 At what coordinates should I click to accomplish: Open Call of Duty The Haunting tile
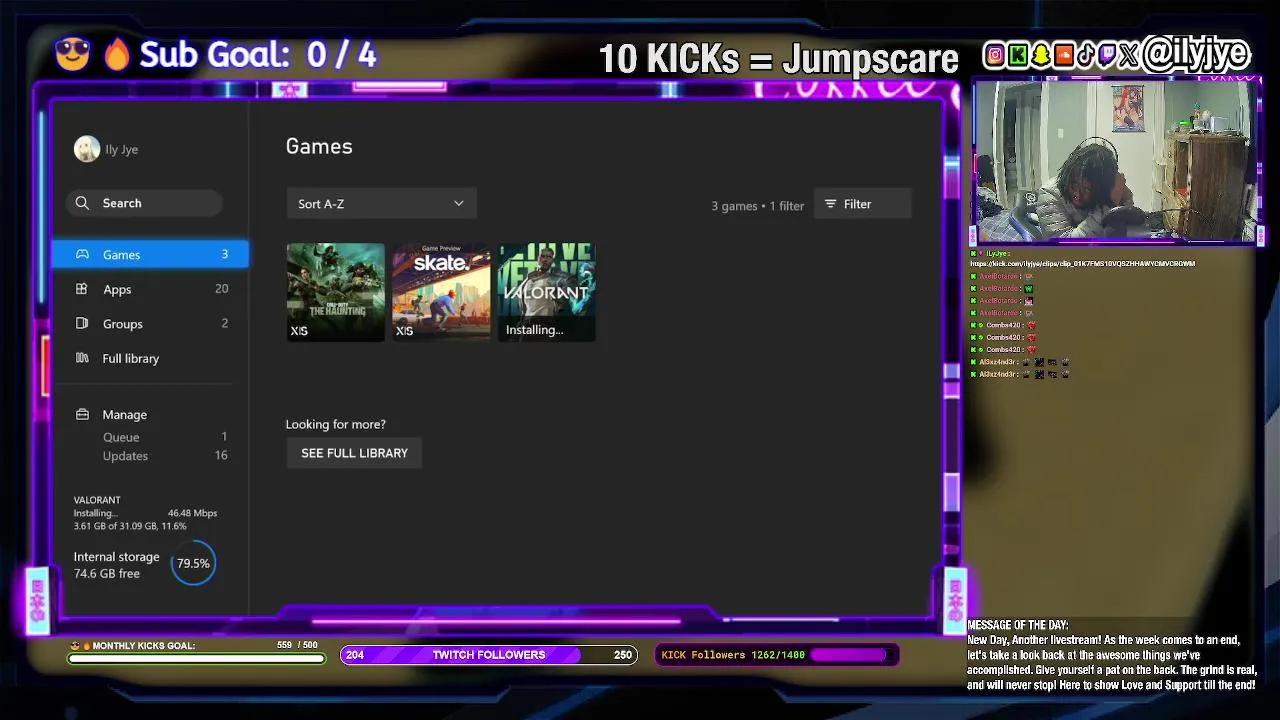click(x=335, y=292)
